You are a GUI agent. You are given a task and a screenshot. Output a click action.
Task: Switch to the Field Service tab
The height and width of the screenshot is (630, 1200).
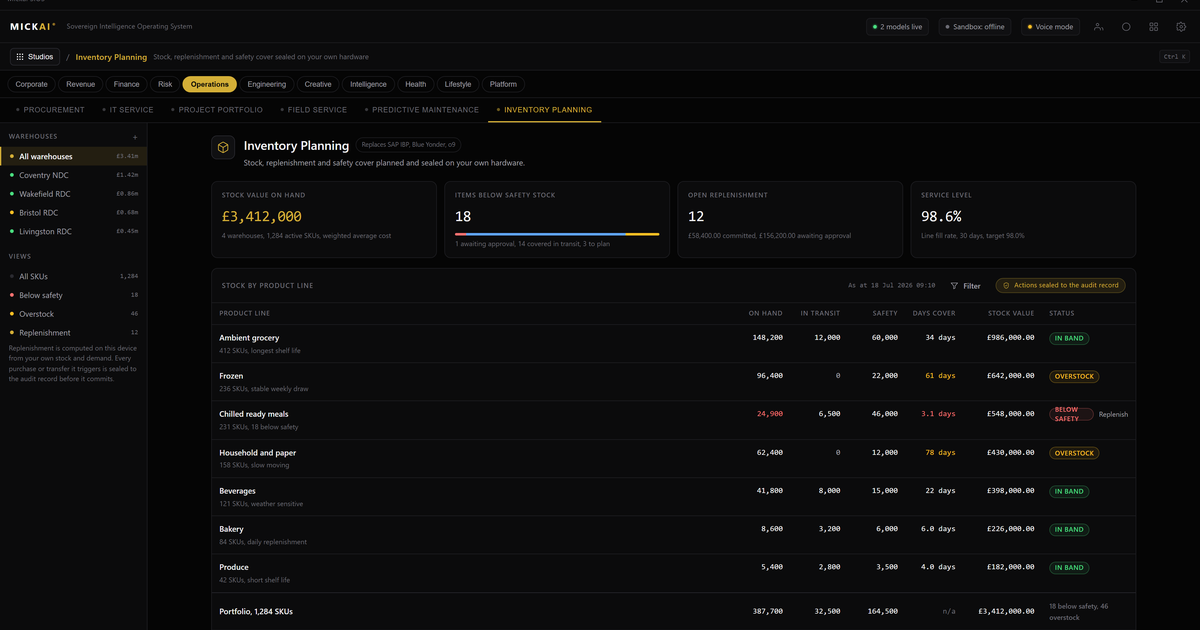[x=314, y=110]
